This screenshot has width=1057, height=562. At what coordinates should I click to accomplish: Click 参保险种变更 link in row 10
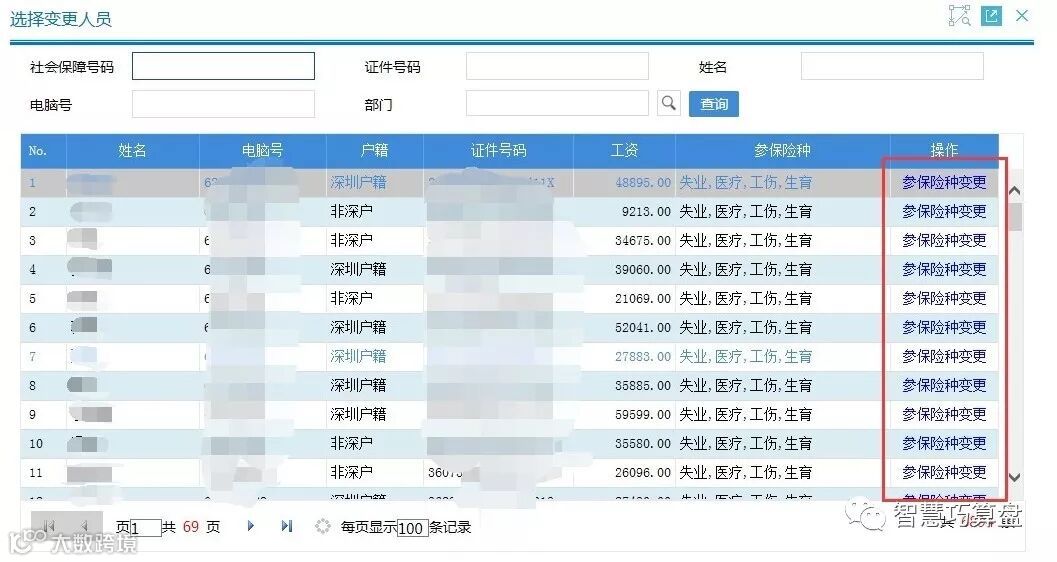[944, 443]
